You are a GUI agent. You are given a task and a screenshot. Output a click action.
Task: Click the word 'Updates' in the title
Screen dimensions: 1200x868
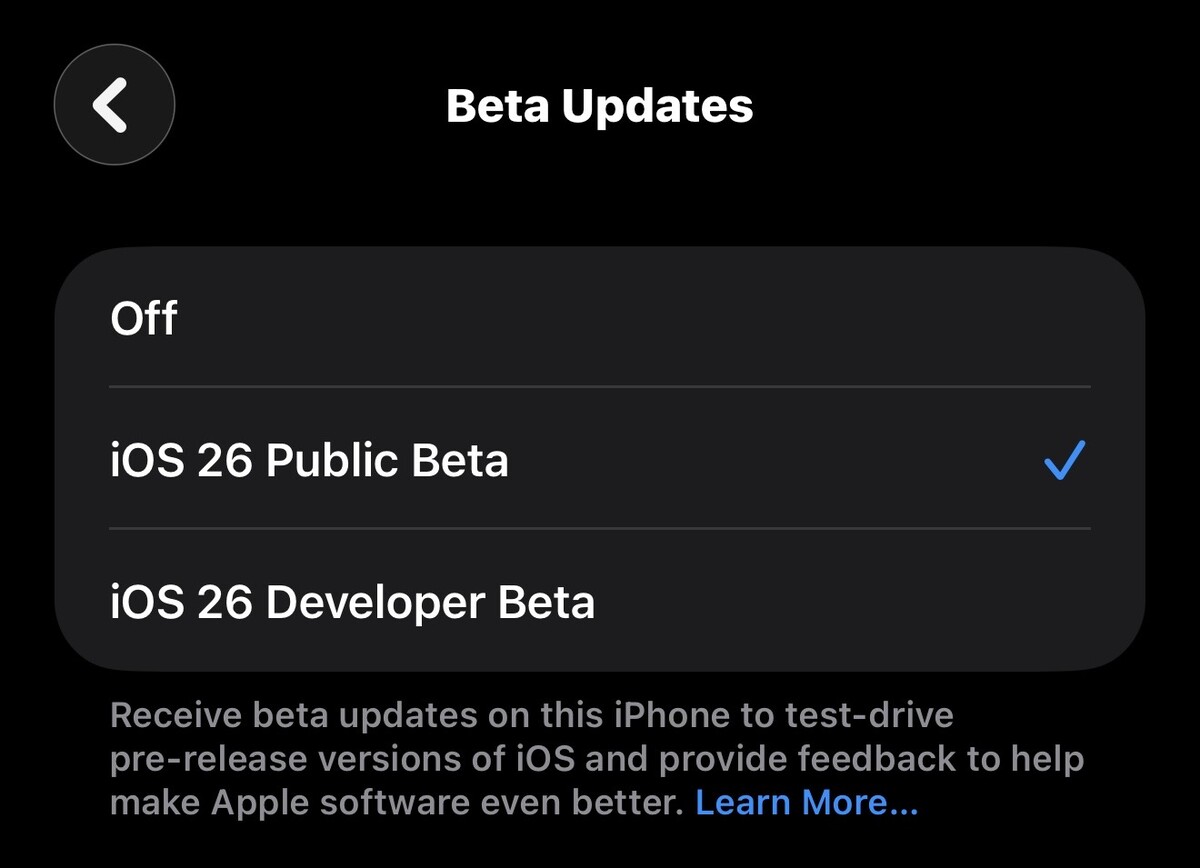click(x=657, y=106)
